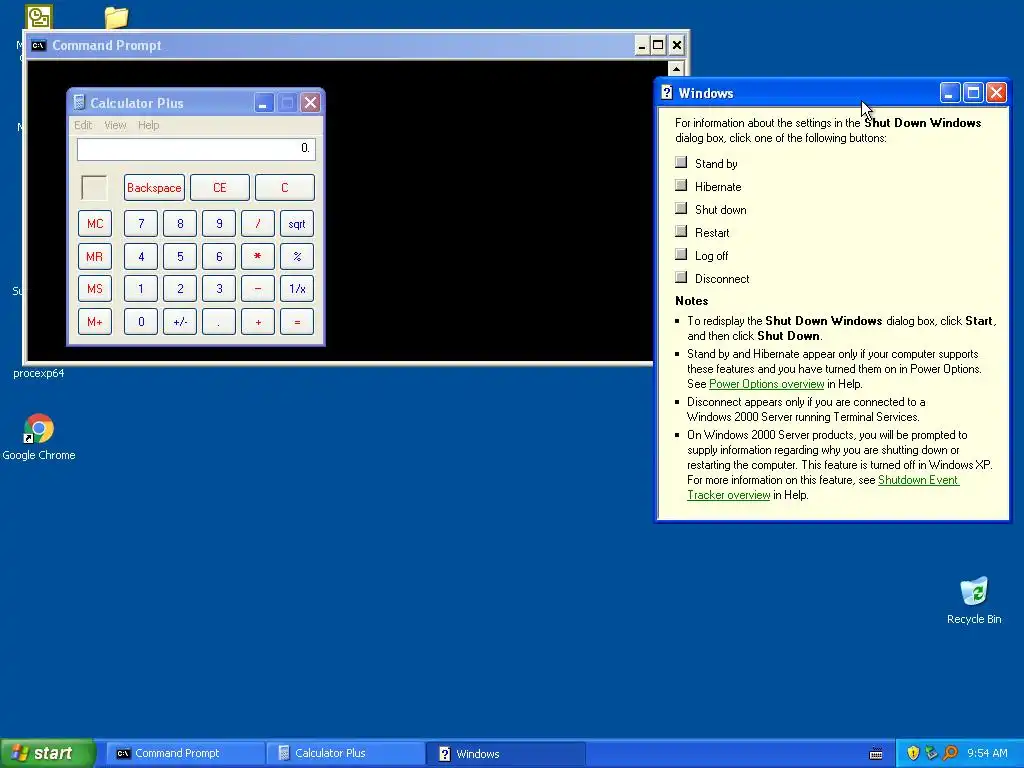The height and width of the screenshot is (768, 1024).
Task: Click the Command Prompt scroll up arrow
Action: tap(676, 69)
